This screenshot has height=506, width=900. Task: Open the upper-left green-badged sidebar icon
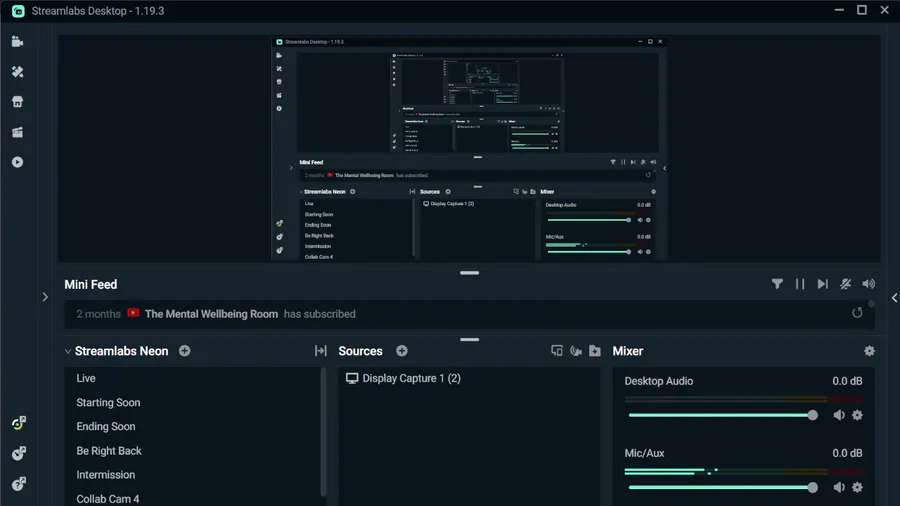click(x=18, y=423)
